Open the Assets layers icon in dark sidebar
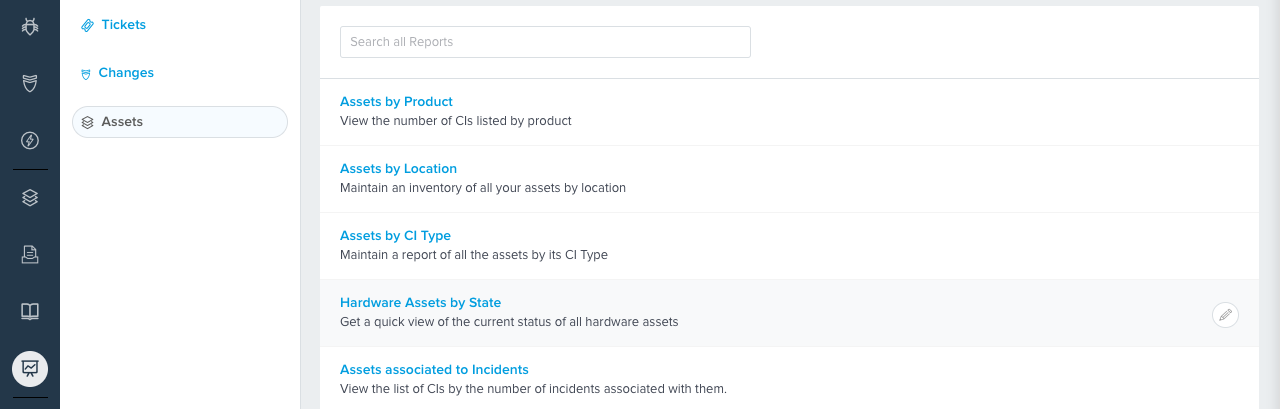The height and width of the screenshot is (409, 1280). click(30, 198)
